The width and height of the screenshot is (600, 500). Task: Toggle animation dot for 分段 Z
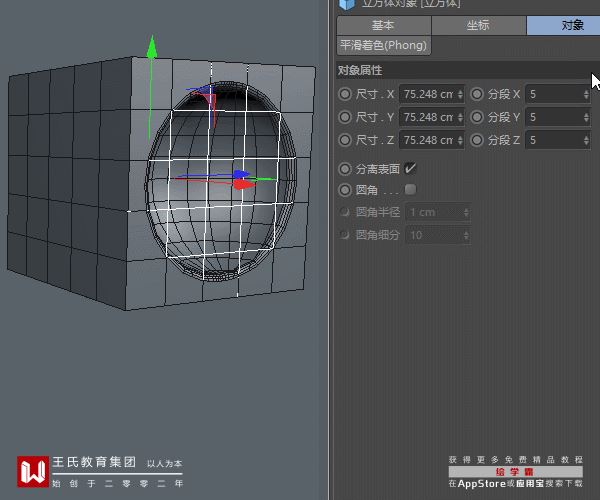tap(477, 140)
